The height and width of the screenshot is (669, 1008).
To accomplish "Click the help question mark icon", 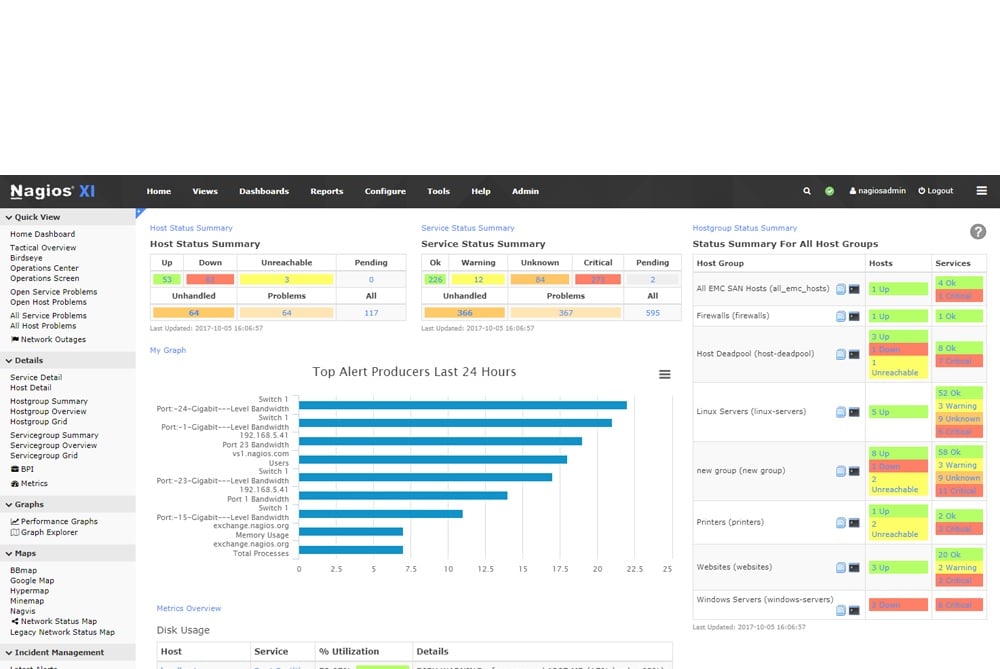I will tap(978, 232).
